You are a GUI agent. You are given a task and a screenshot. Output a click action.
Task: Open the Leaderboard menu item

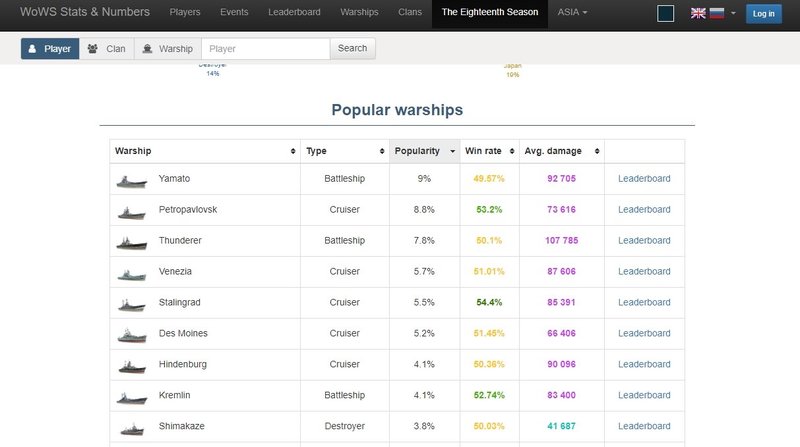(x=294, y=12)
